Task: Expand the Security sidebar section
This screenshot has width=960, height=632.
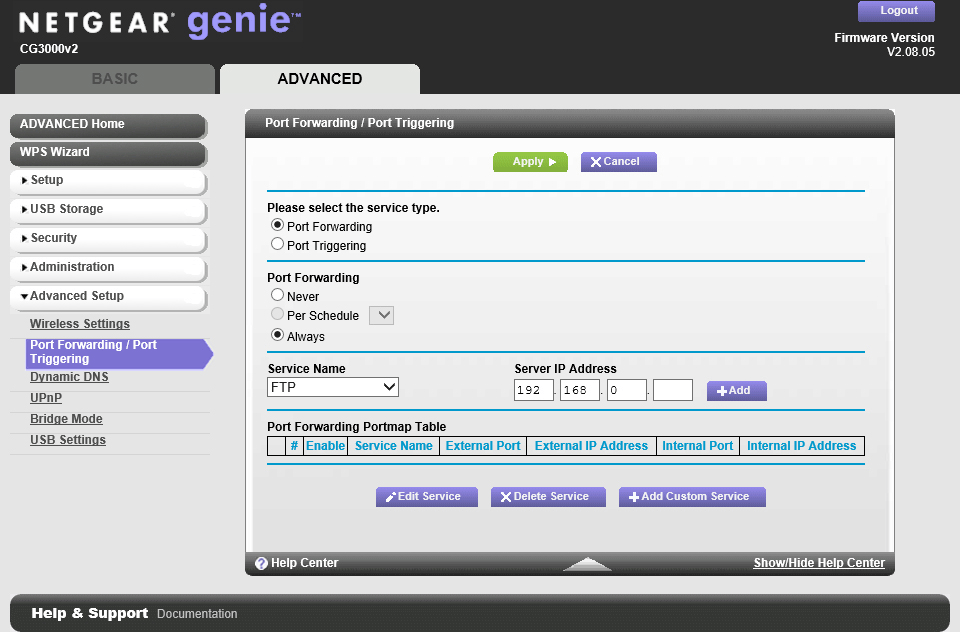Action: click(x=107, y=239)
